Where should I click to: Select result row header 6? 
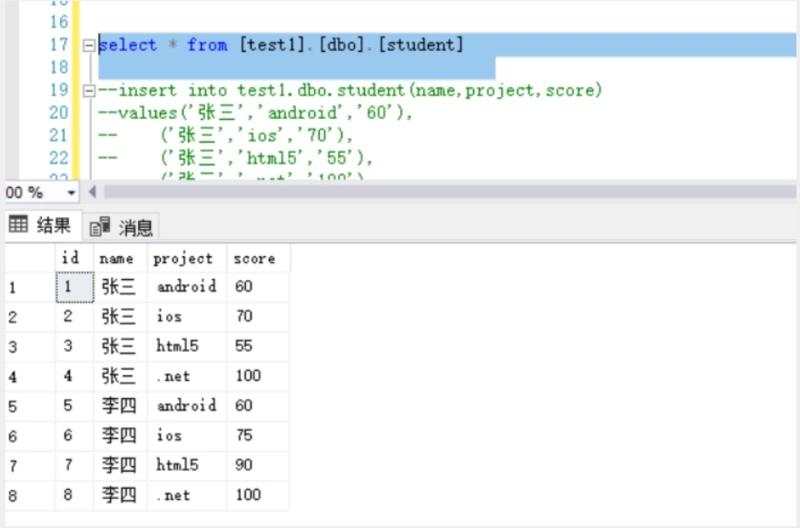tap(30, 436)
